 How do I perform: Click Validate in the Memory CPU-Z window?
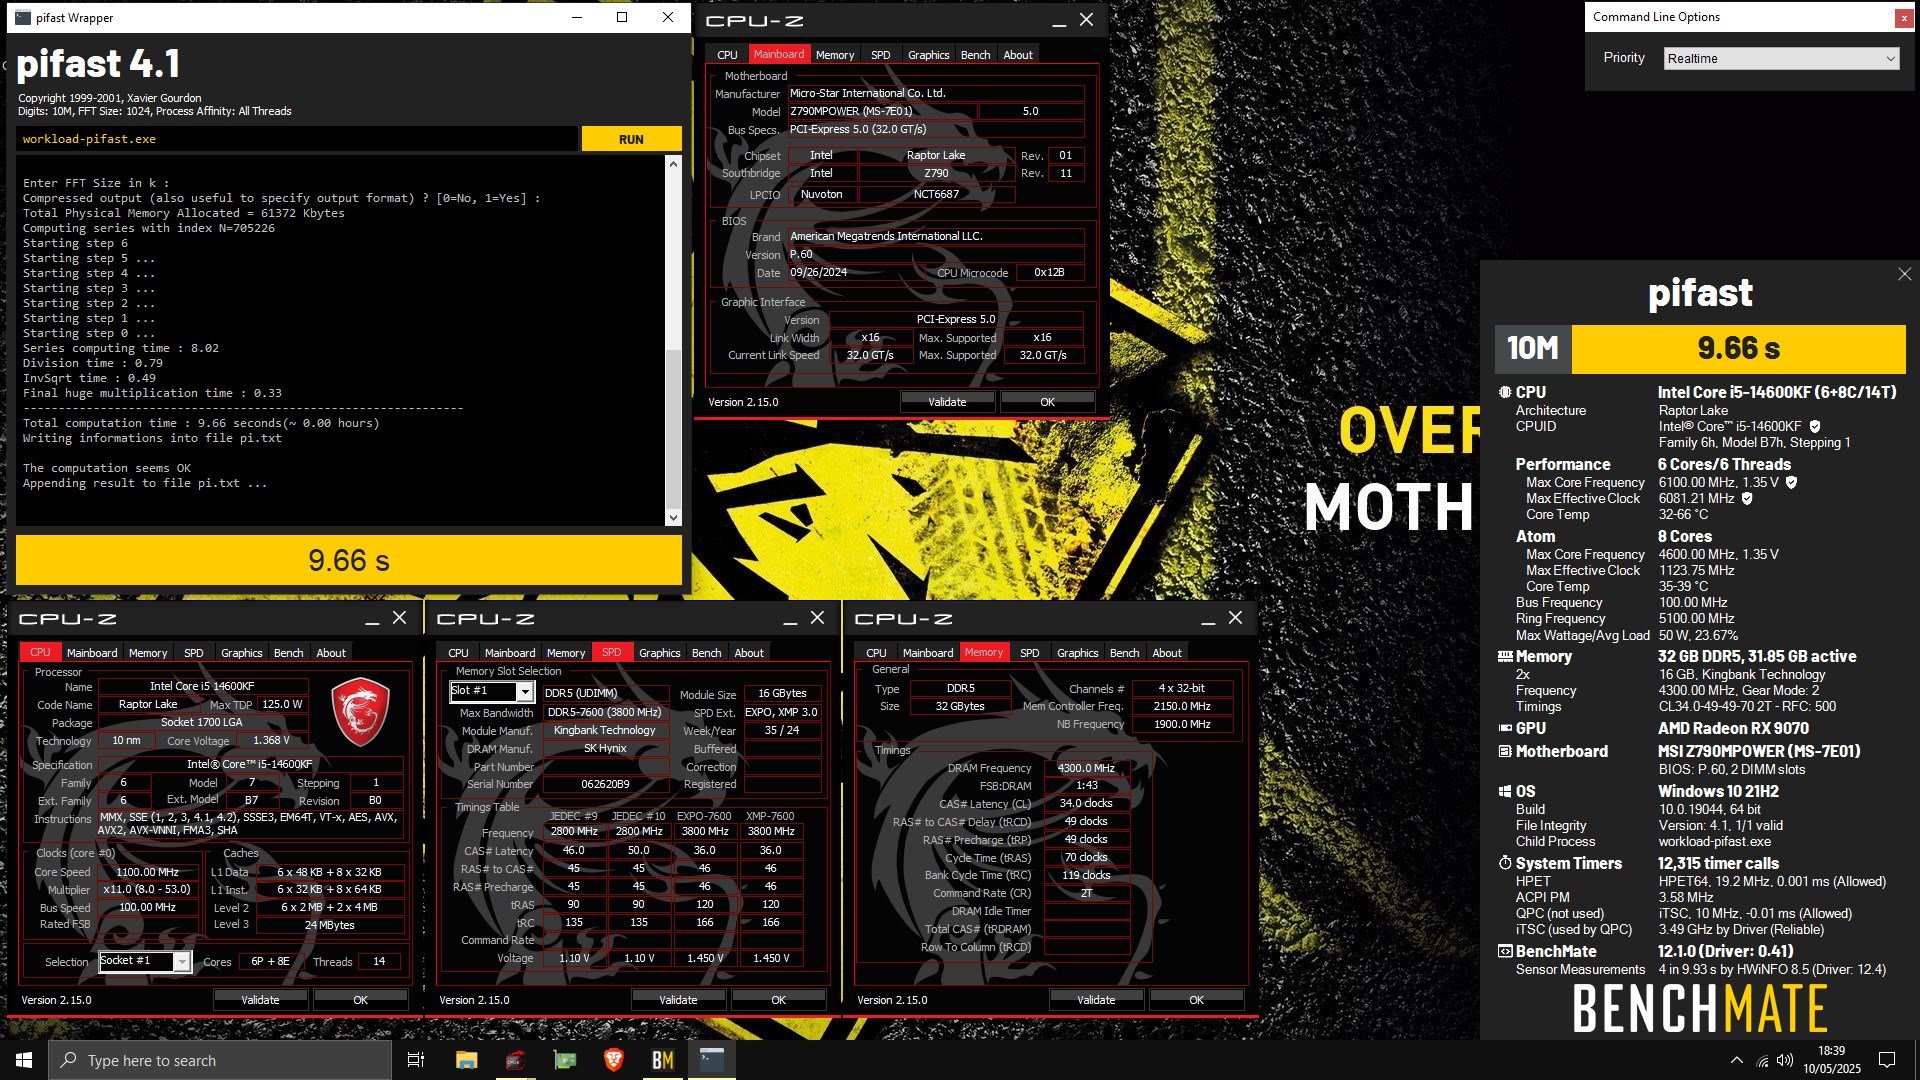click(1096, 1000)
